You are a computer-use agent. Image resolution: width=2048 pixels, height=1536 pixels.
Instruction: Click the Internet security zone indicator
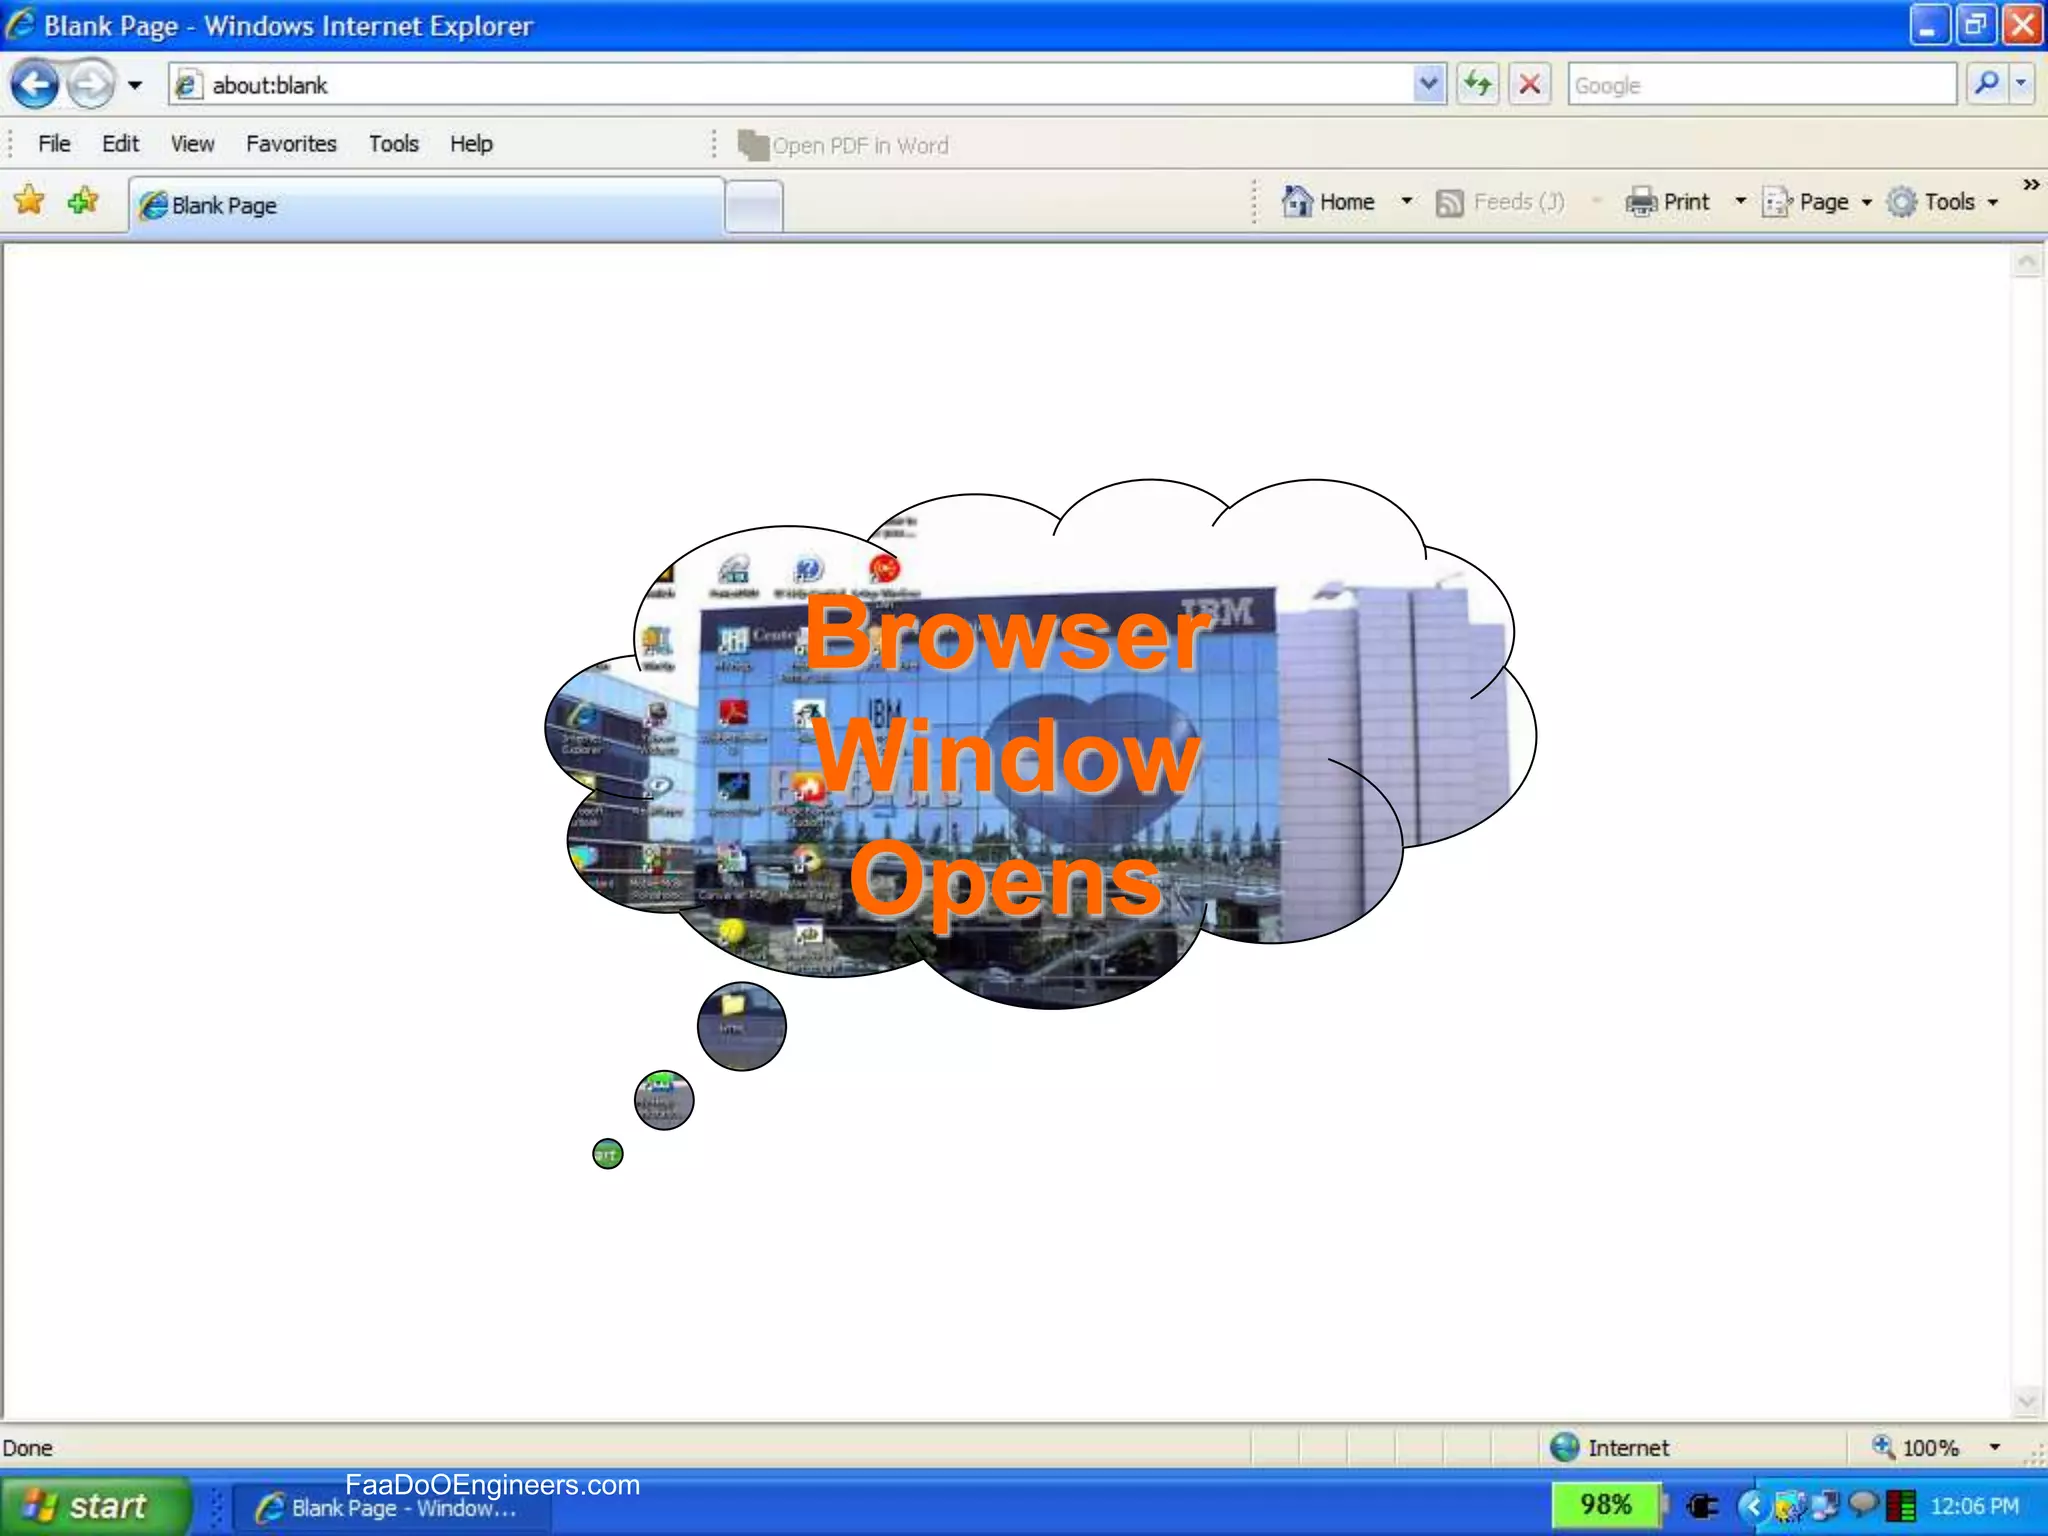pos(1610,1447)
